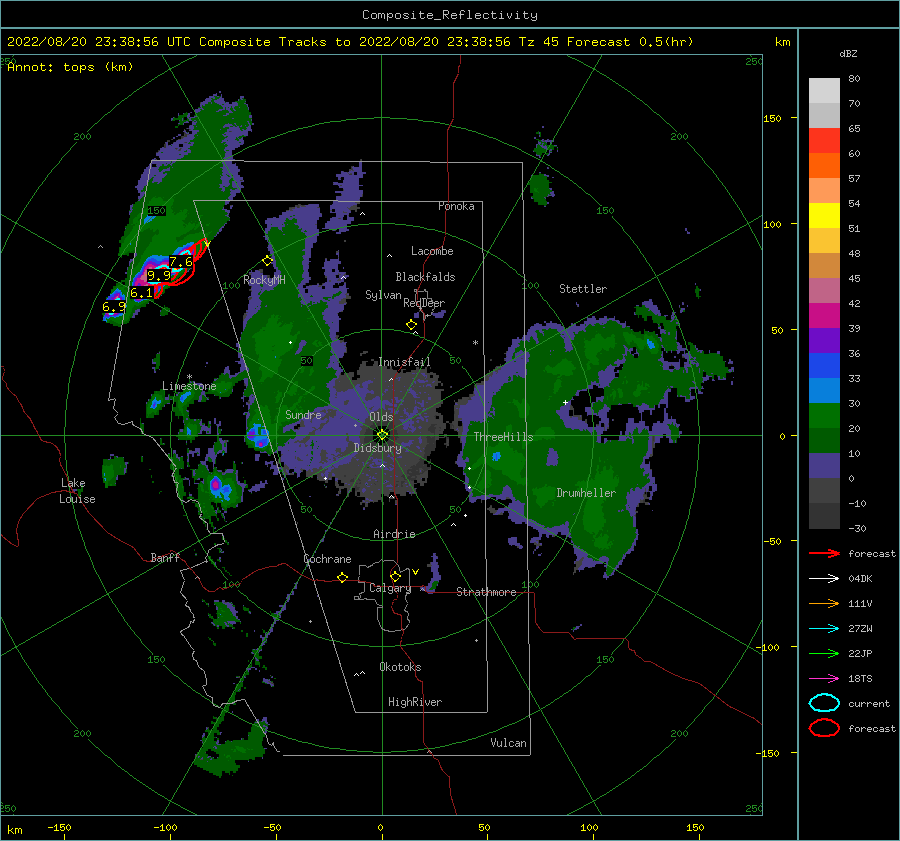Select the HighRiver label

(x=415, y=702)
